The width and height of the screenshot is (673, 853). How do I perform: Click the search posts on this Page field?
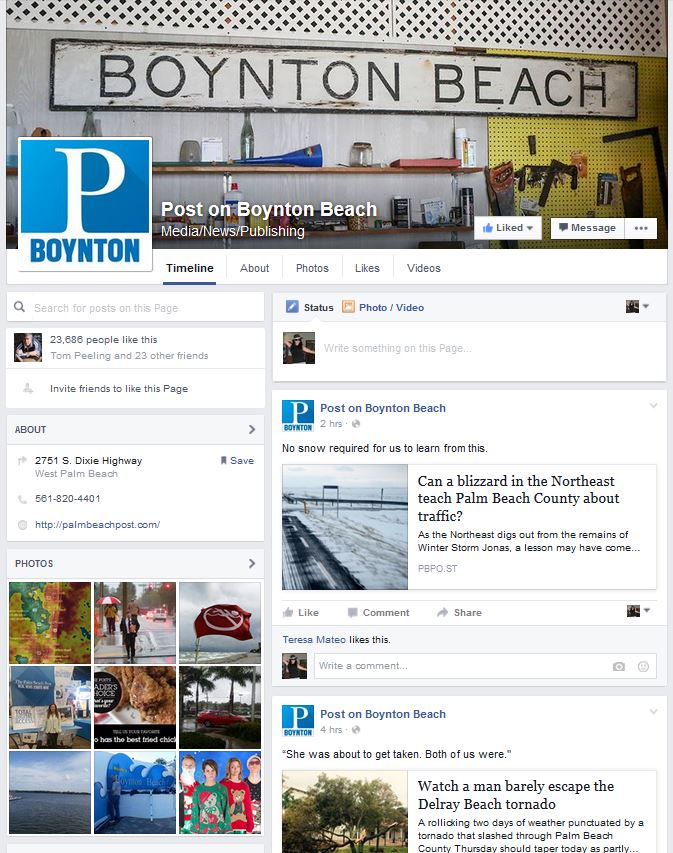point(135,308)
